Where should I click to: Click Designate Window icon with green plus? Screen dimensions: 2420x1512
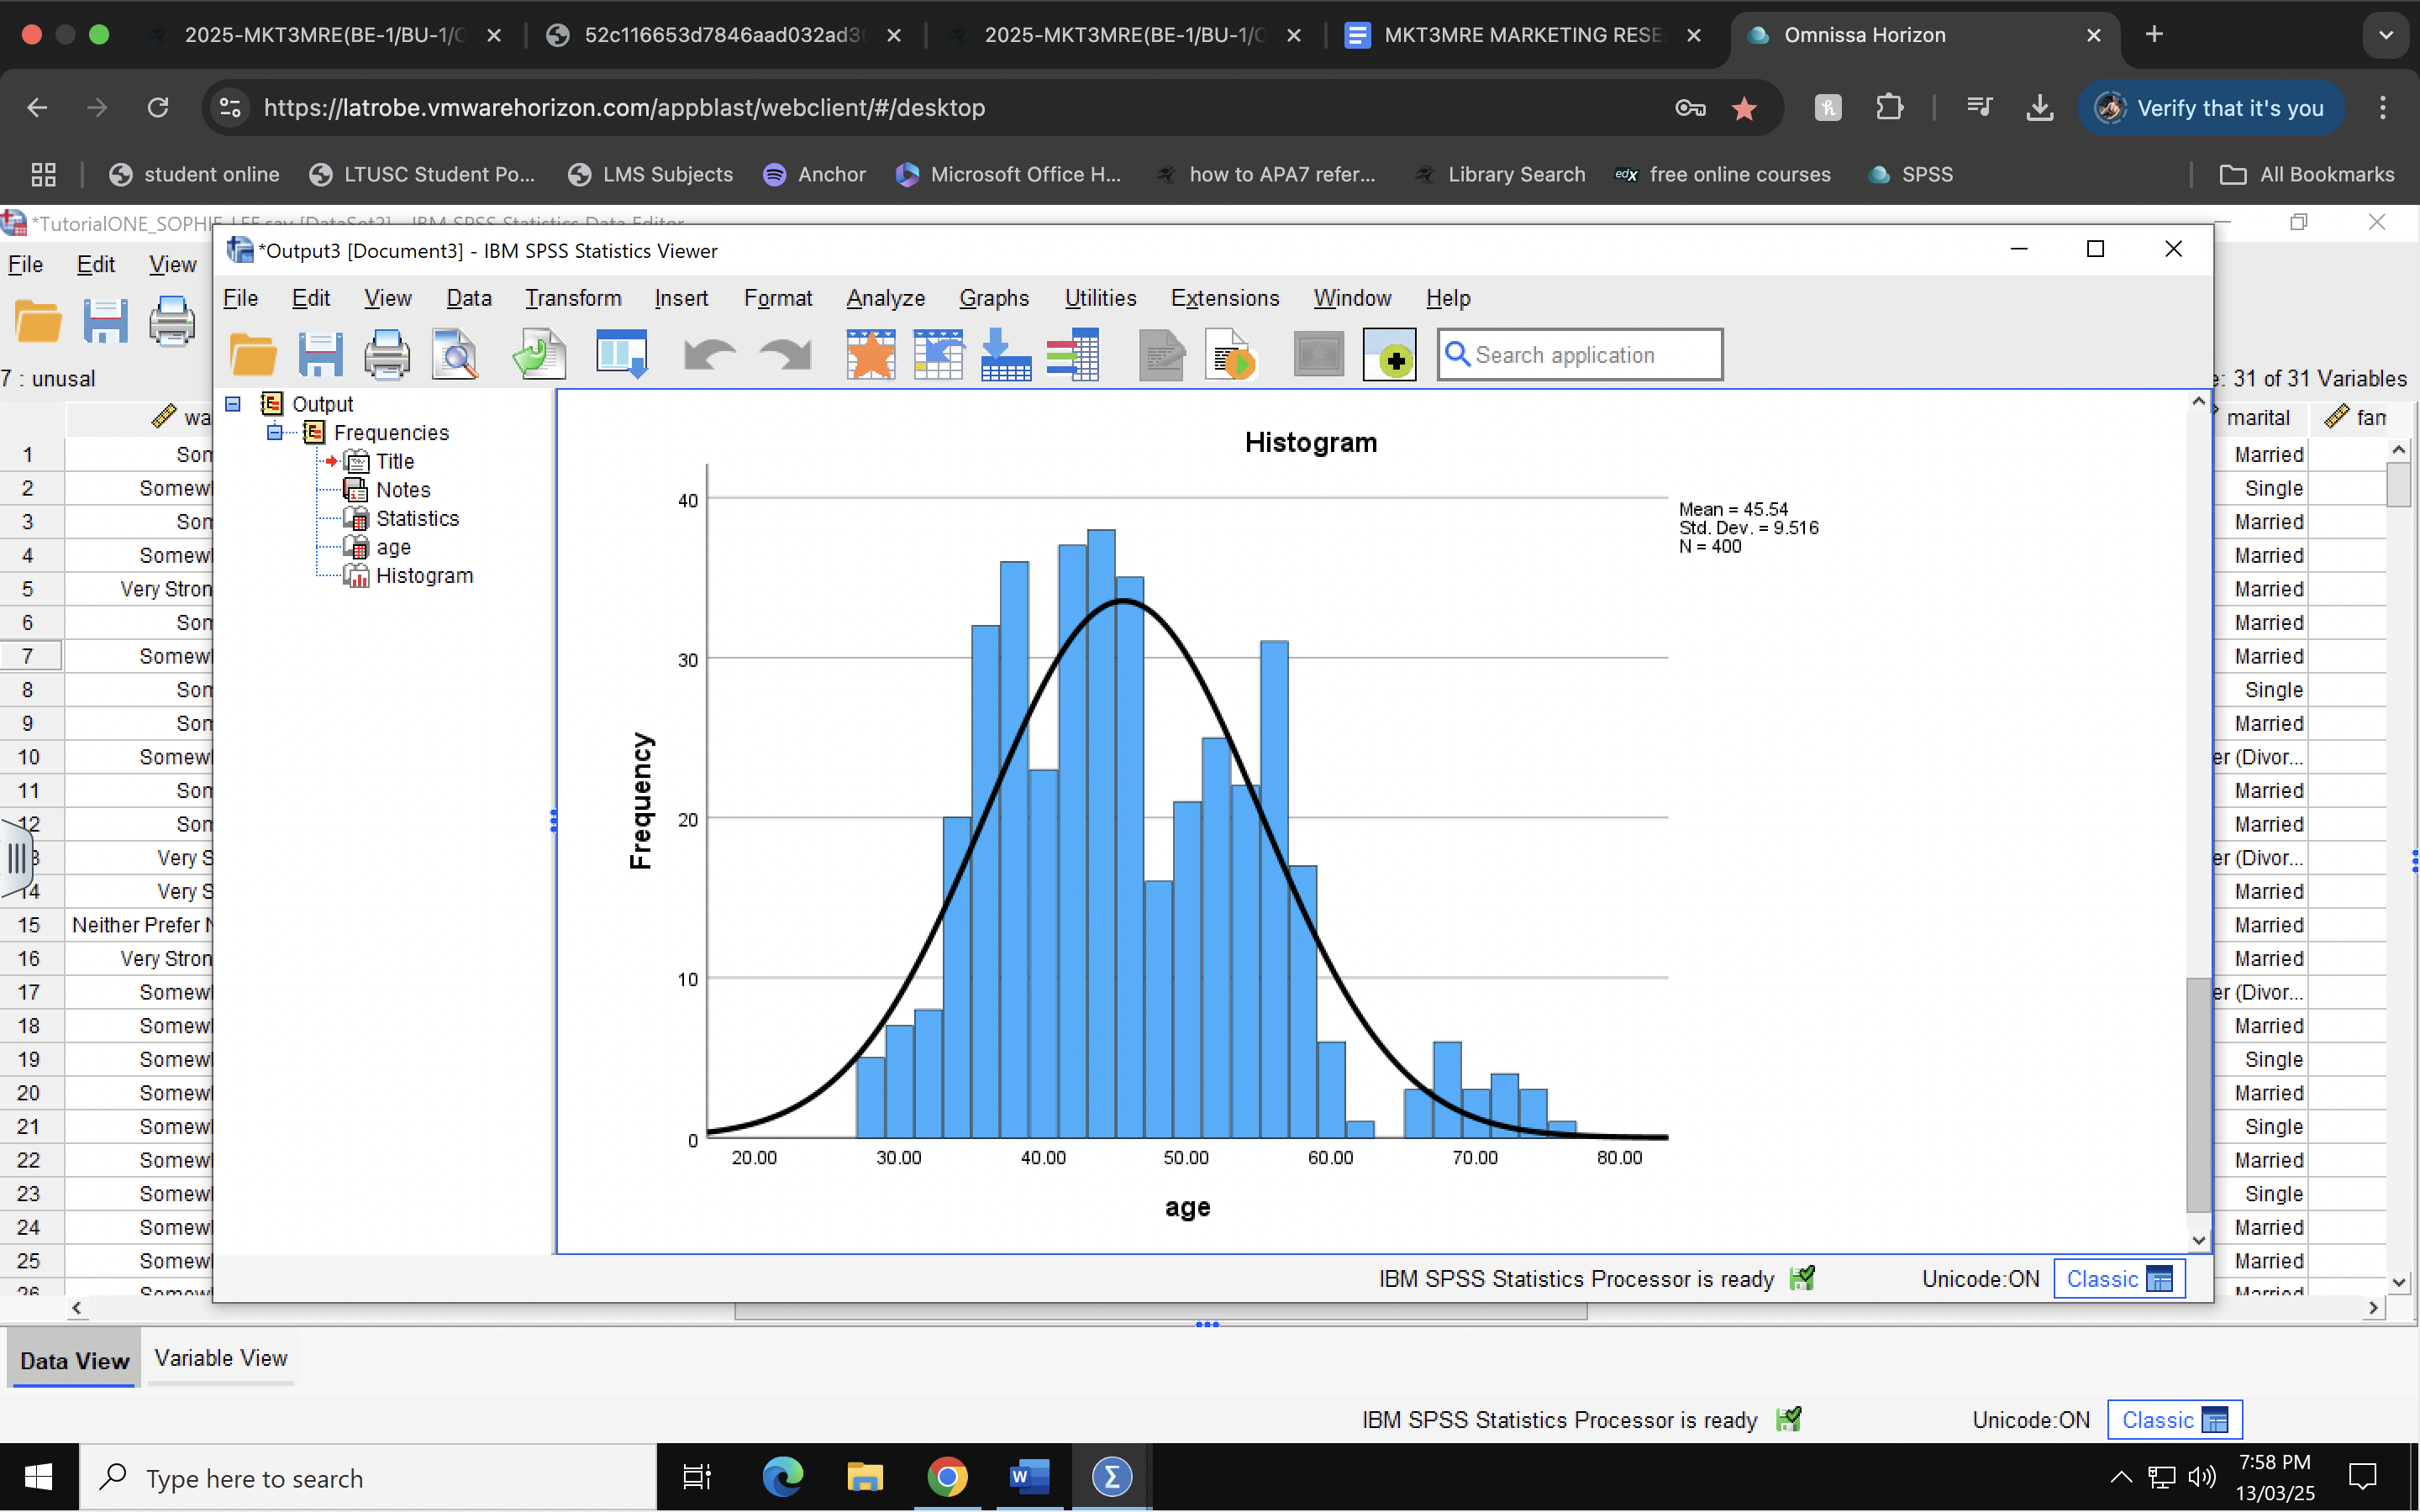1389,355
